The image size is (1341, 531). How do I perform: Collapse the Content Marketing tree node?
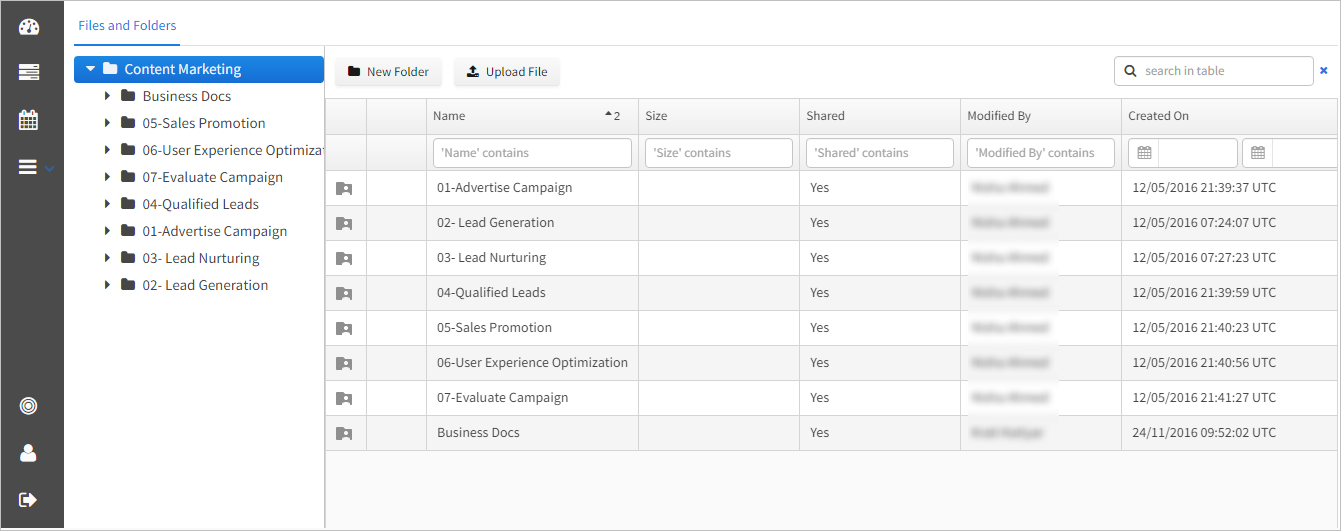coord(90,69)
